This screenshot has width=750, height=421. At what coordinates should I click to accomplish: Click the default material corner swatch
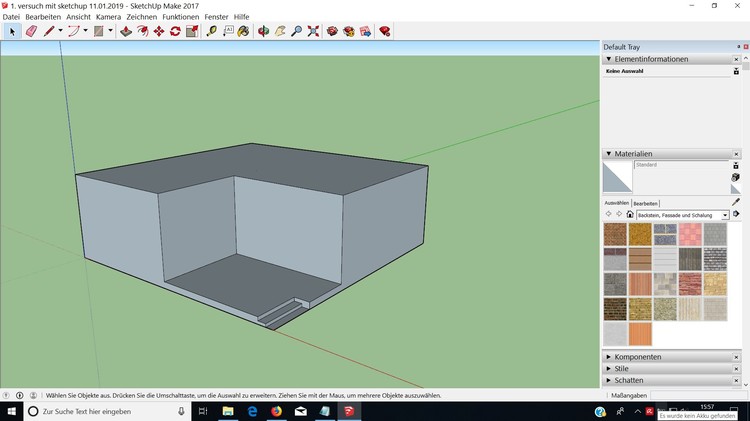(x=736, y=189)
